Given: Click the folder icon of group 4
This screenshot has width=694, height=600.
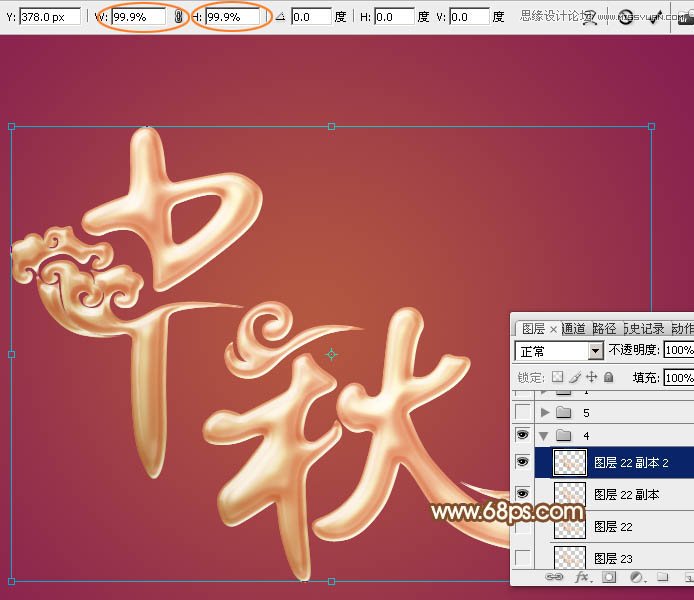Looking at the screenshot, I should click(563, 435).
